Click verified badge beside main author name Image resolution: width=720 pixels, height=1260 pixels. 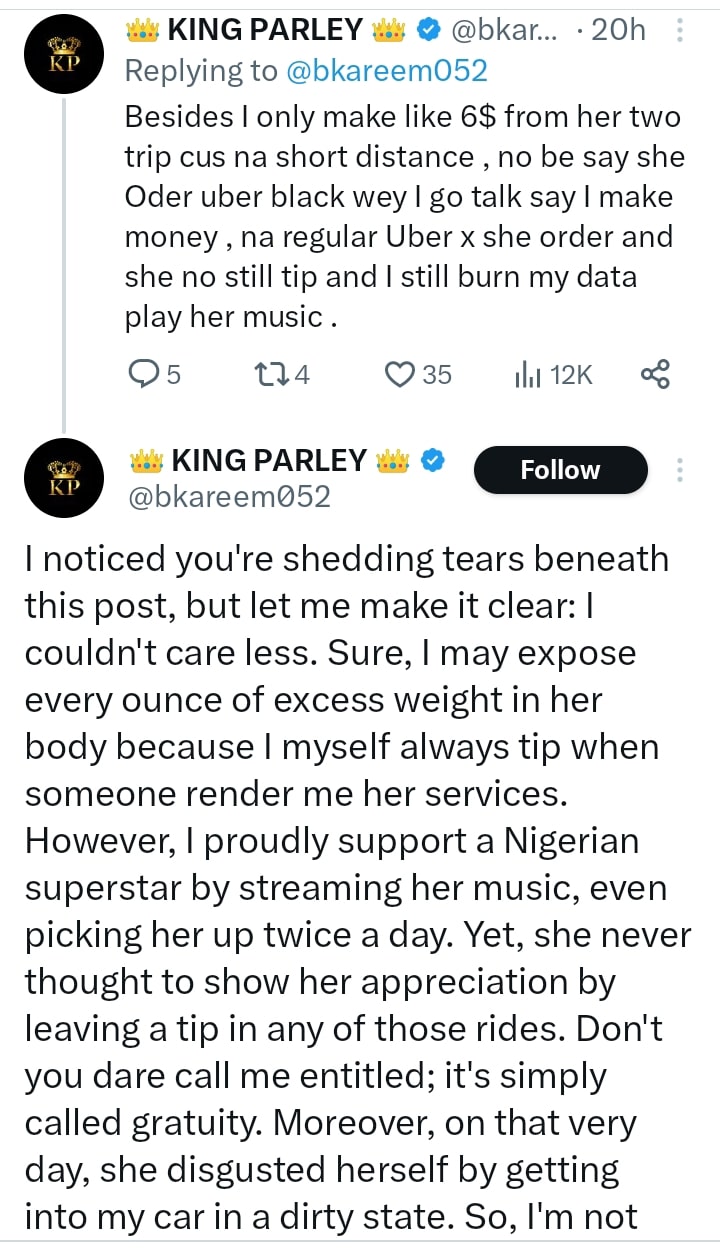pos(431,460)
